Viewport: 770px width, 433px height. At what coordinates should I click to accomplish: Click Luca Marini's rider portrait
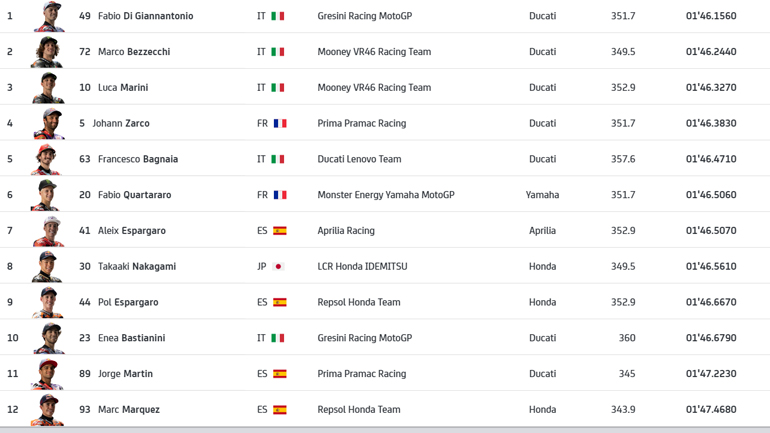coord(47,88)
